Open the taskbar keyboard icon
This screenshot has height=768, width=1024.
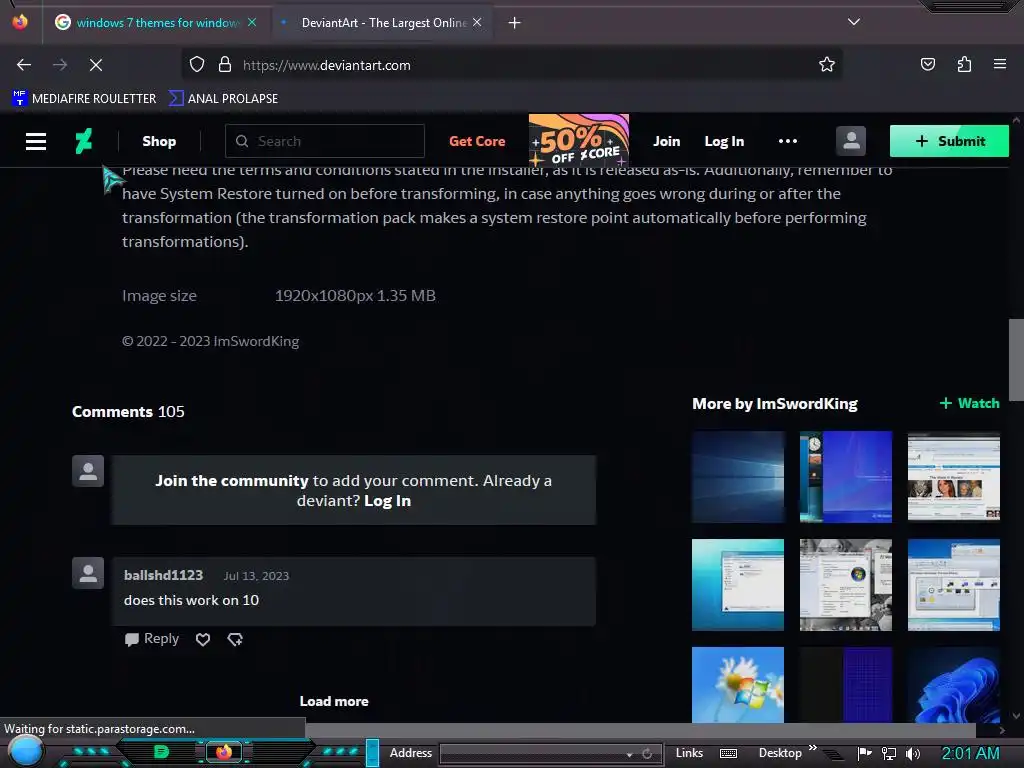728,754
